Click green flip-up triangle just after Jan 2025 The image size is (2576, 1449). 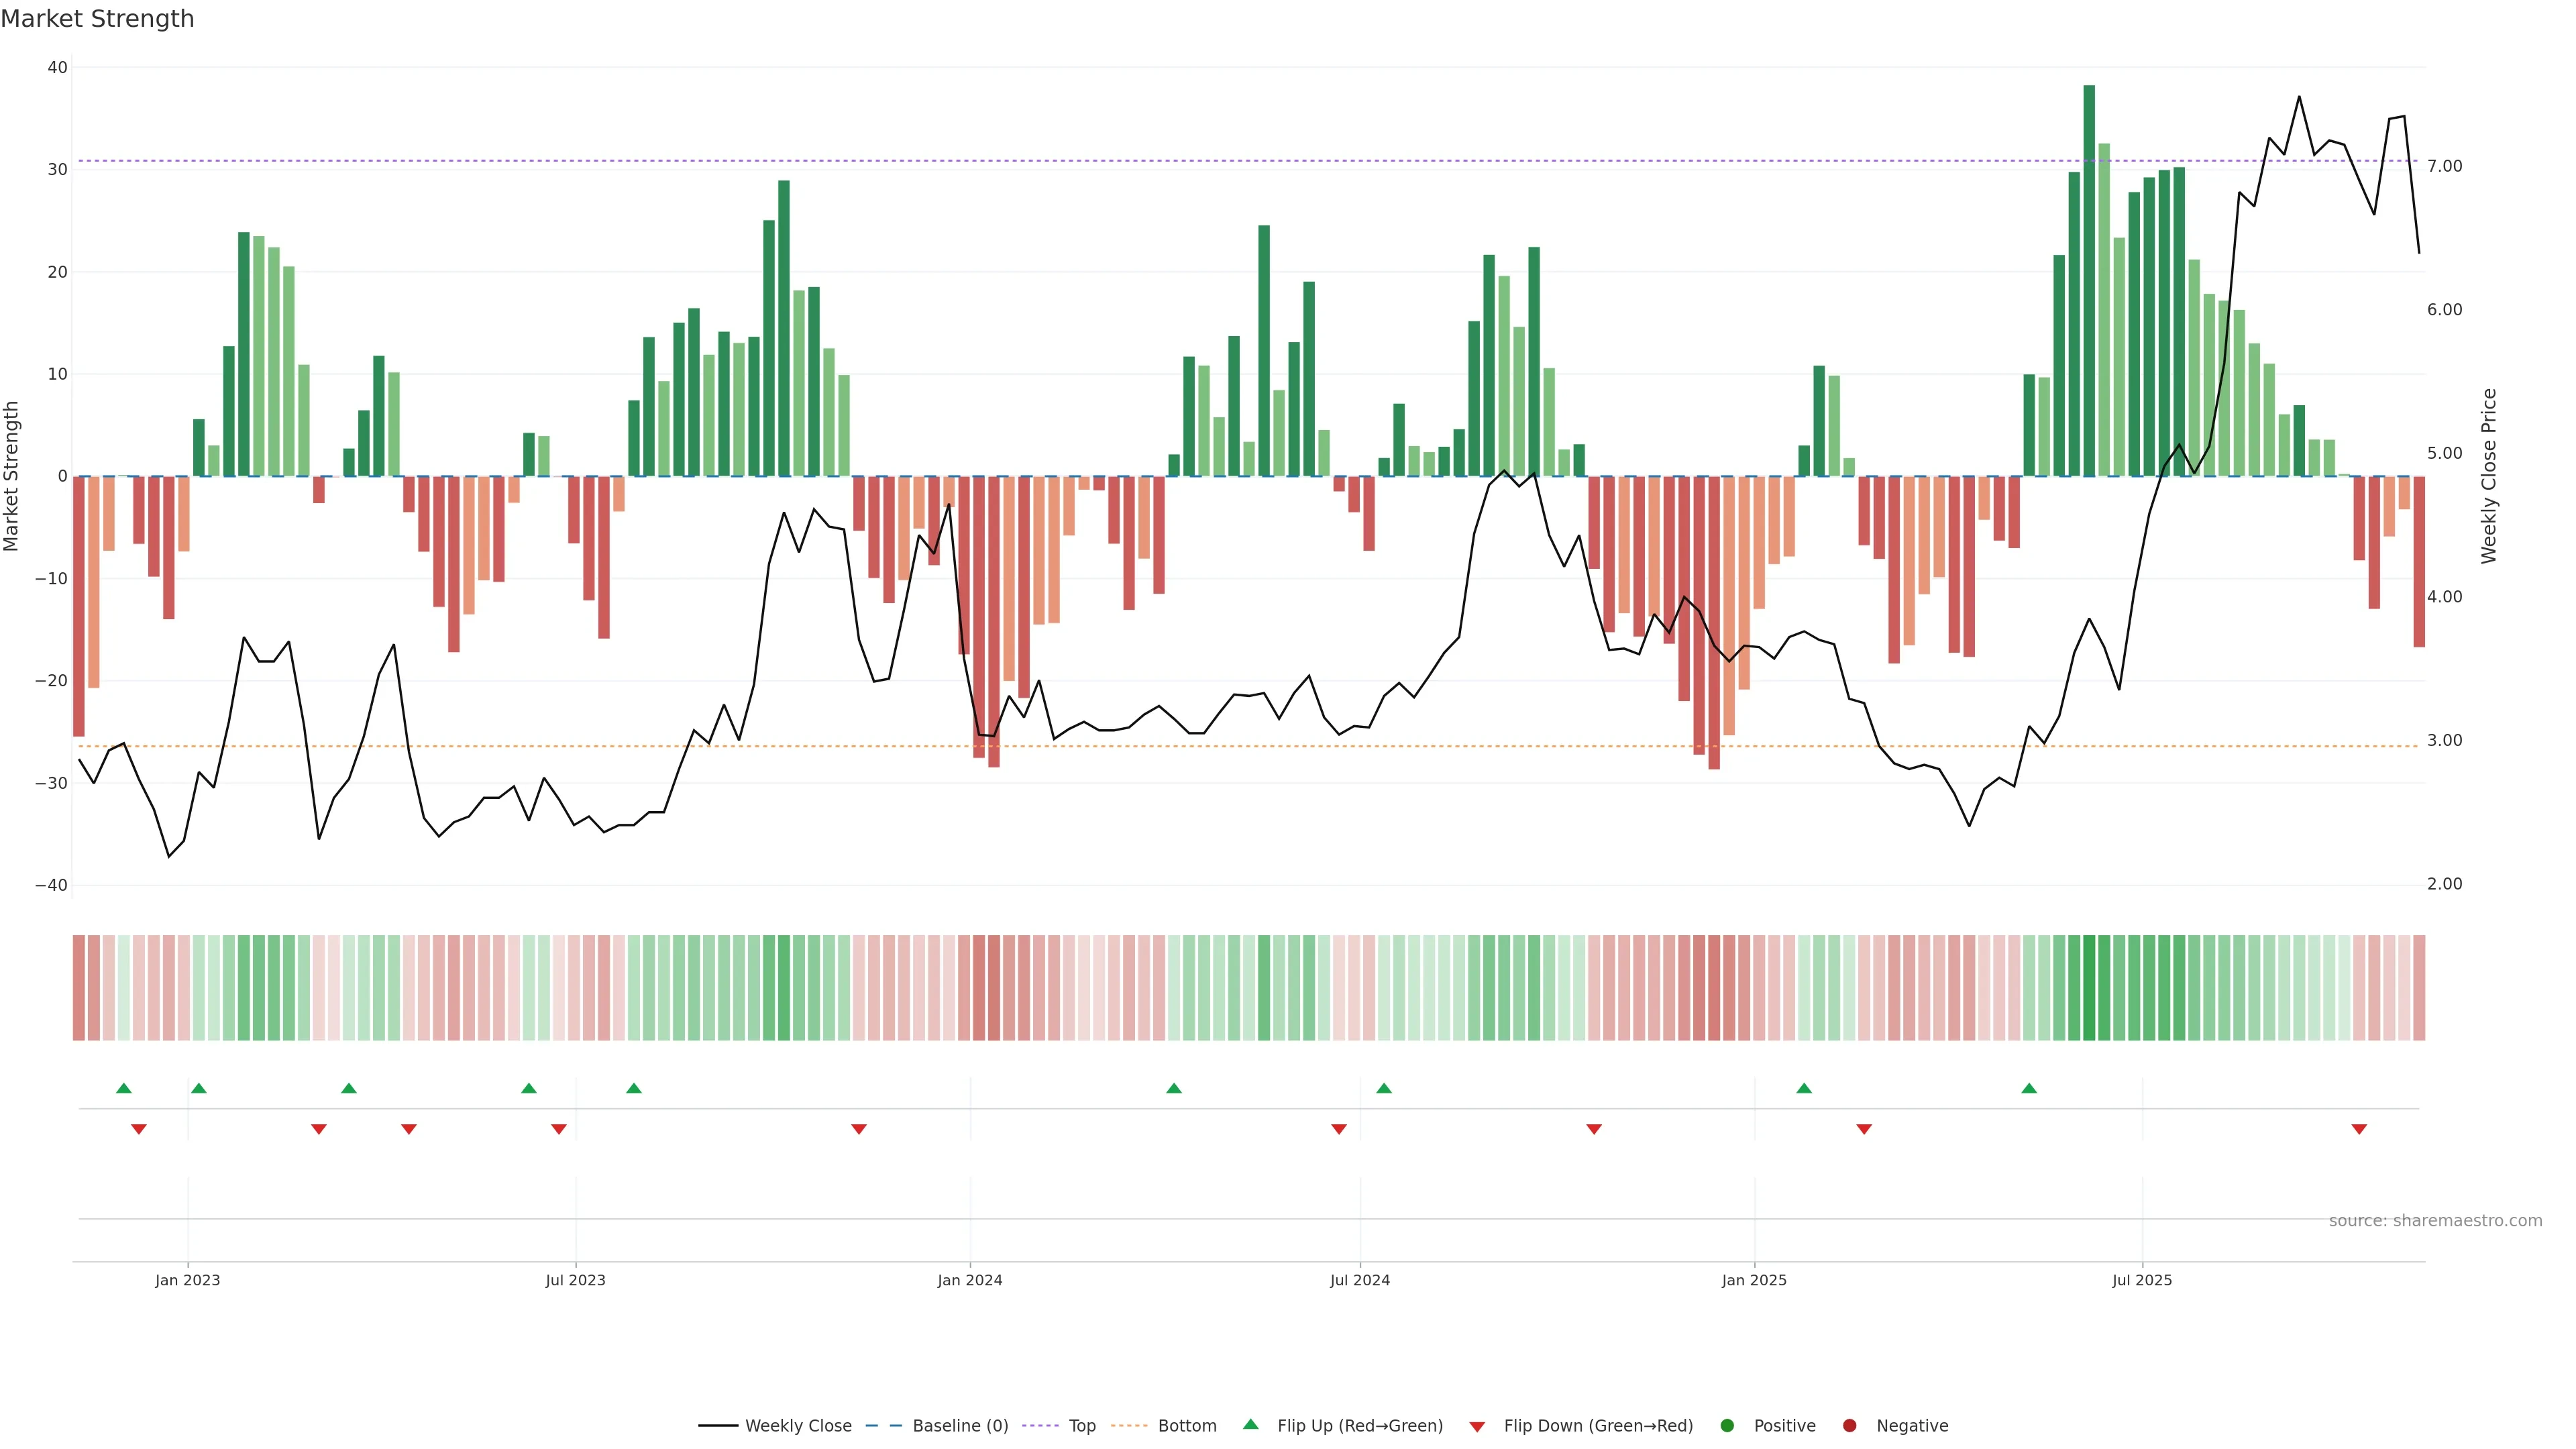[x=1804, y=1088]
